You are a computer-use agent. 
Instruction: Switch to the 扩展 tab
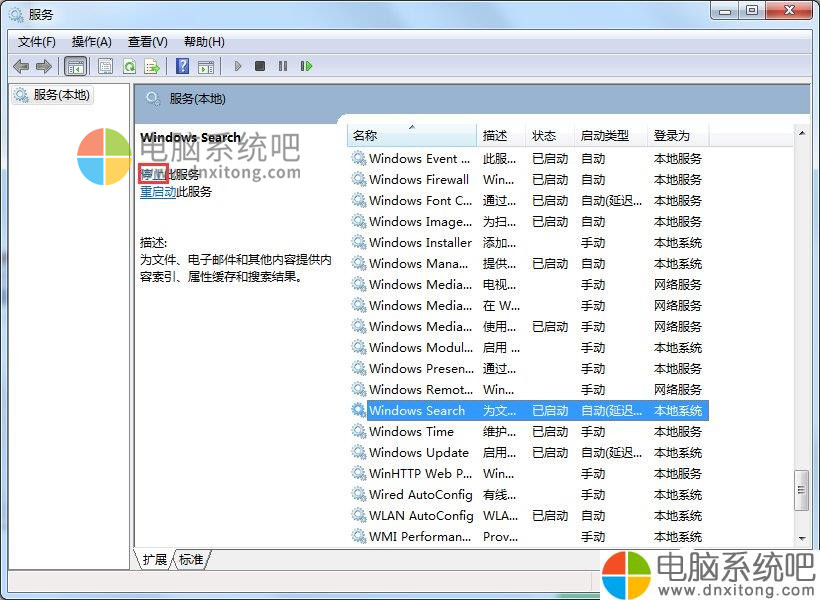154,560
